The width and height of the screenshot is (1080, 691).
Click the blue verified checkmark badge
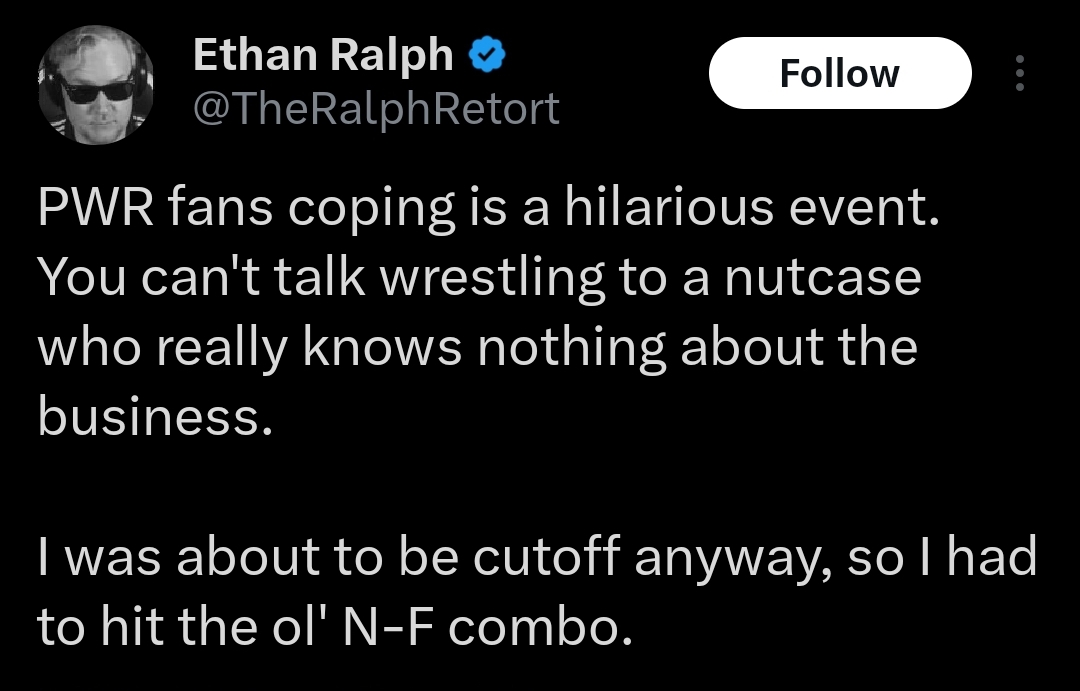pos(487,56)
